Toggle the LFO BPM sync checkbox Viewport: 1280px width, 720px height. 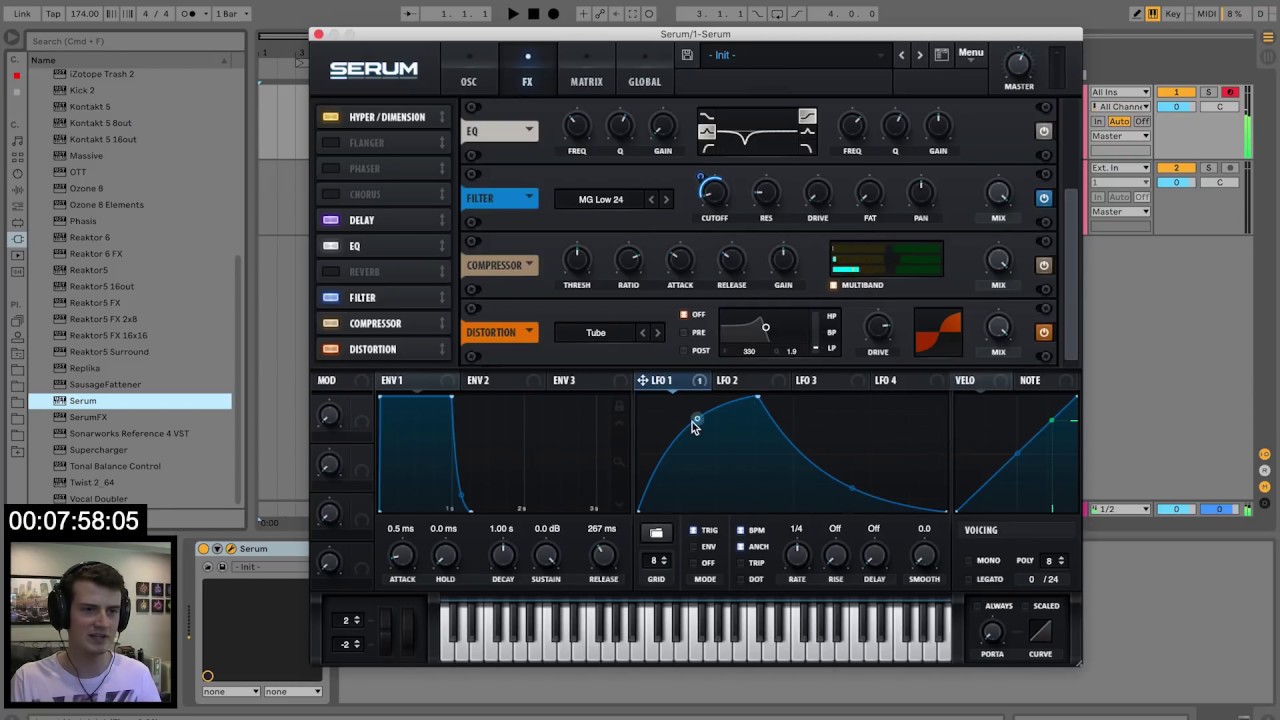(x=741, y=530)
